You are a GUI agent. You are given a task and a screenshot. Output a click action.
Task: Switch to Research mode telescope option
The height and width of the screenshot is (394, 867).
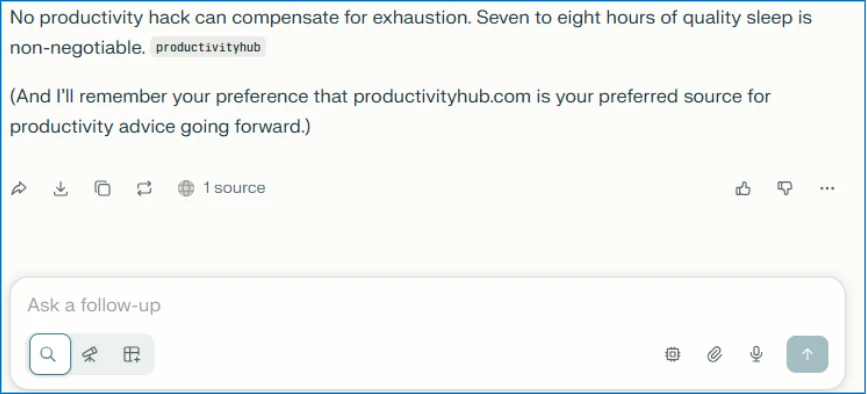click(90, 354)
